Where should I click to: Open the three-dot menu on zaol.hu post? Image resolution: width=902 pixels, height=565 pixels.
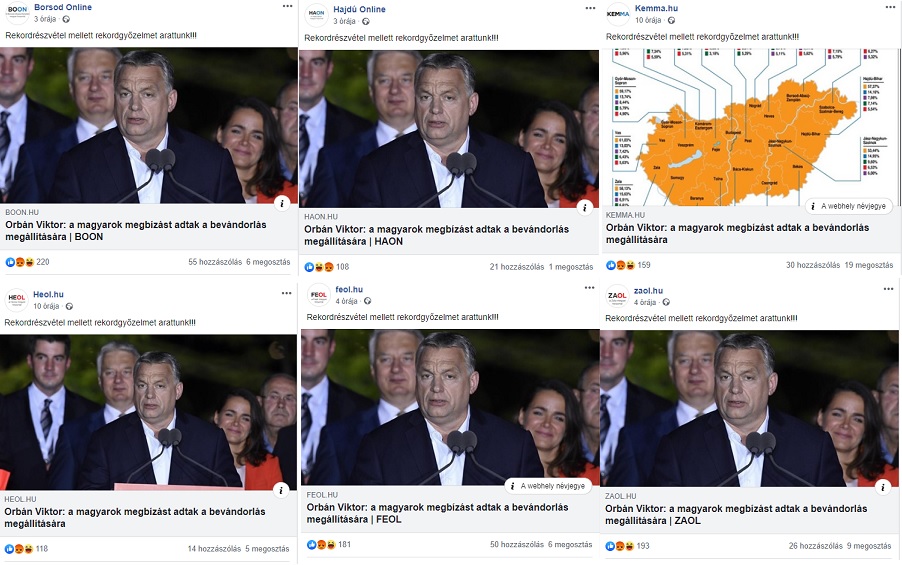888,289
